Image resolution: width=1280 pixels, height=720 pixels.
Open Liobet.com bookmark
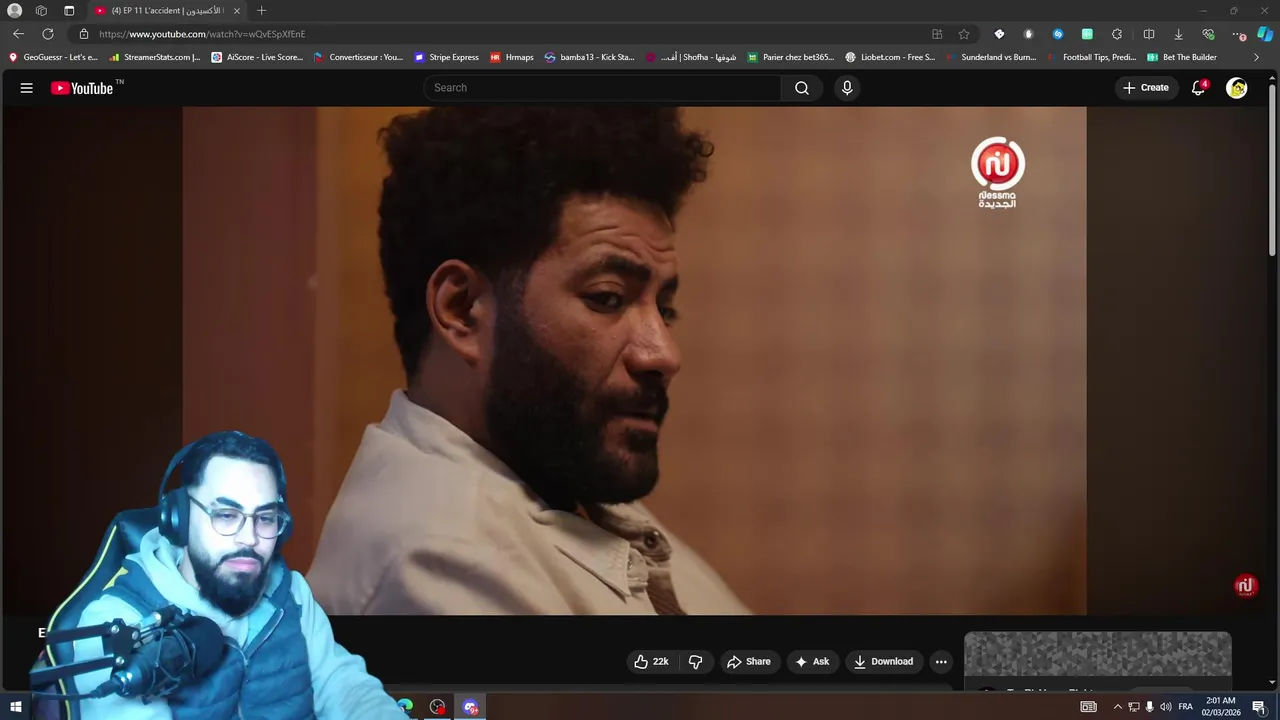pos(890,57)
